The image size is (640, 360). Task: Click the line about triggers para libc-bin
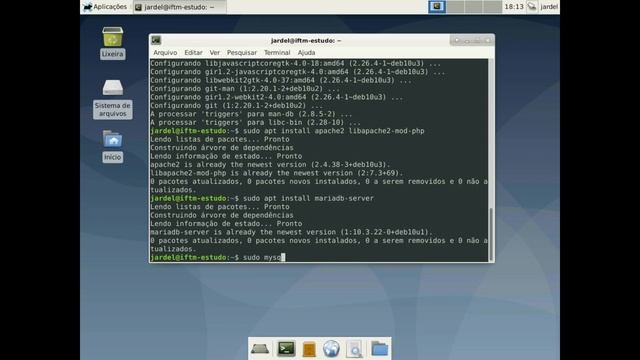(255, 122)
